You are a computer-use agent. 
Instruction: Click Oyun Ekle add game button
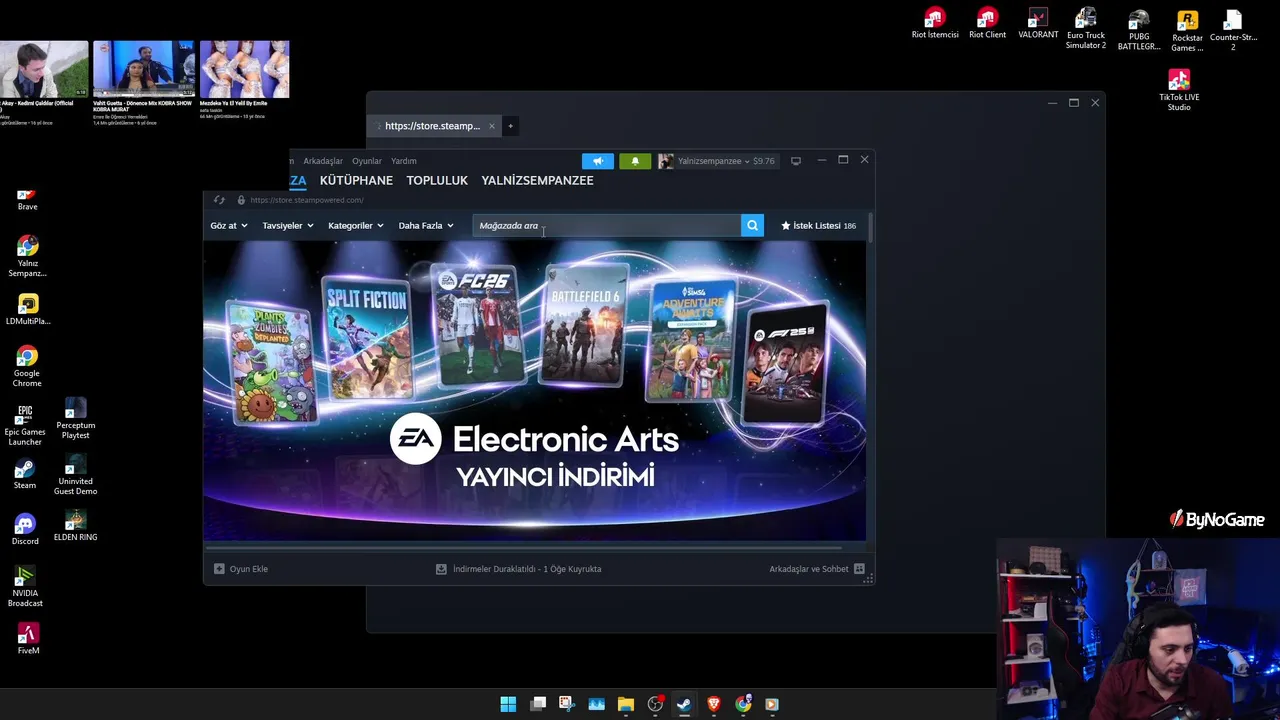pyautogui.click(x=241, y=569)
